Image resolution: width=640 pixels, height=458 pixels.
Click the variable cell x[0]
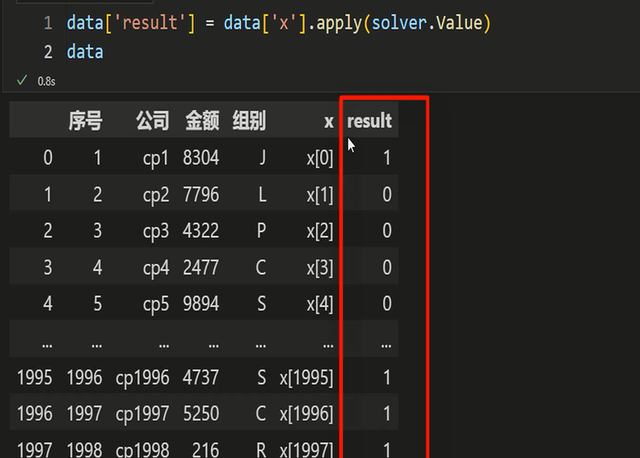320,158
